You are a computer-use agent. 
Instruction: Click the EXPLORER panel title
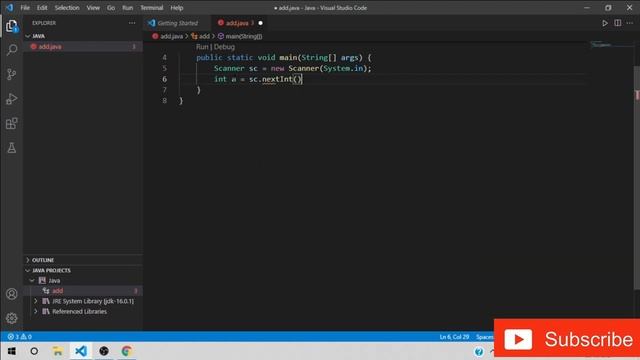coord(44,23)
